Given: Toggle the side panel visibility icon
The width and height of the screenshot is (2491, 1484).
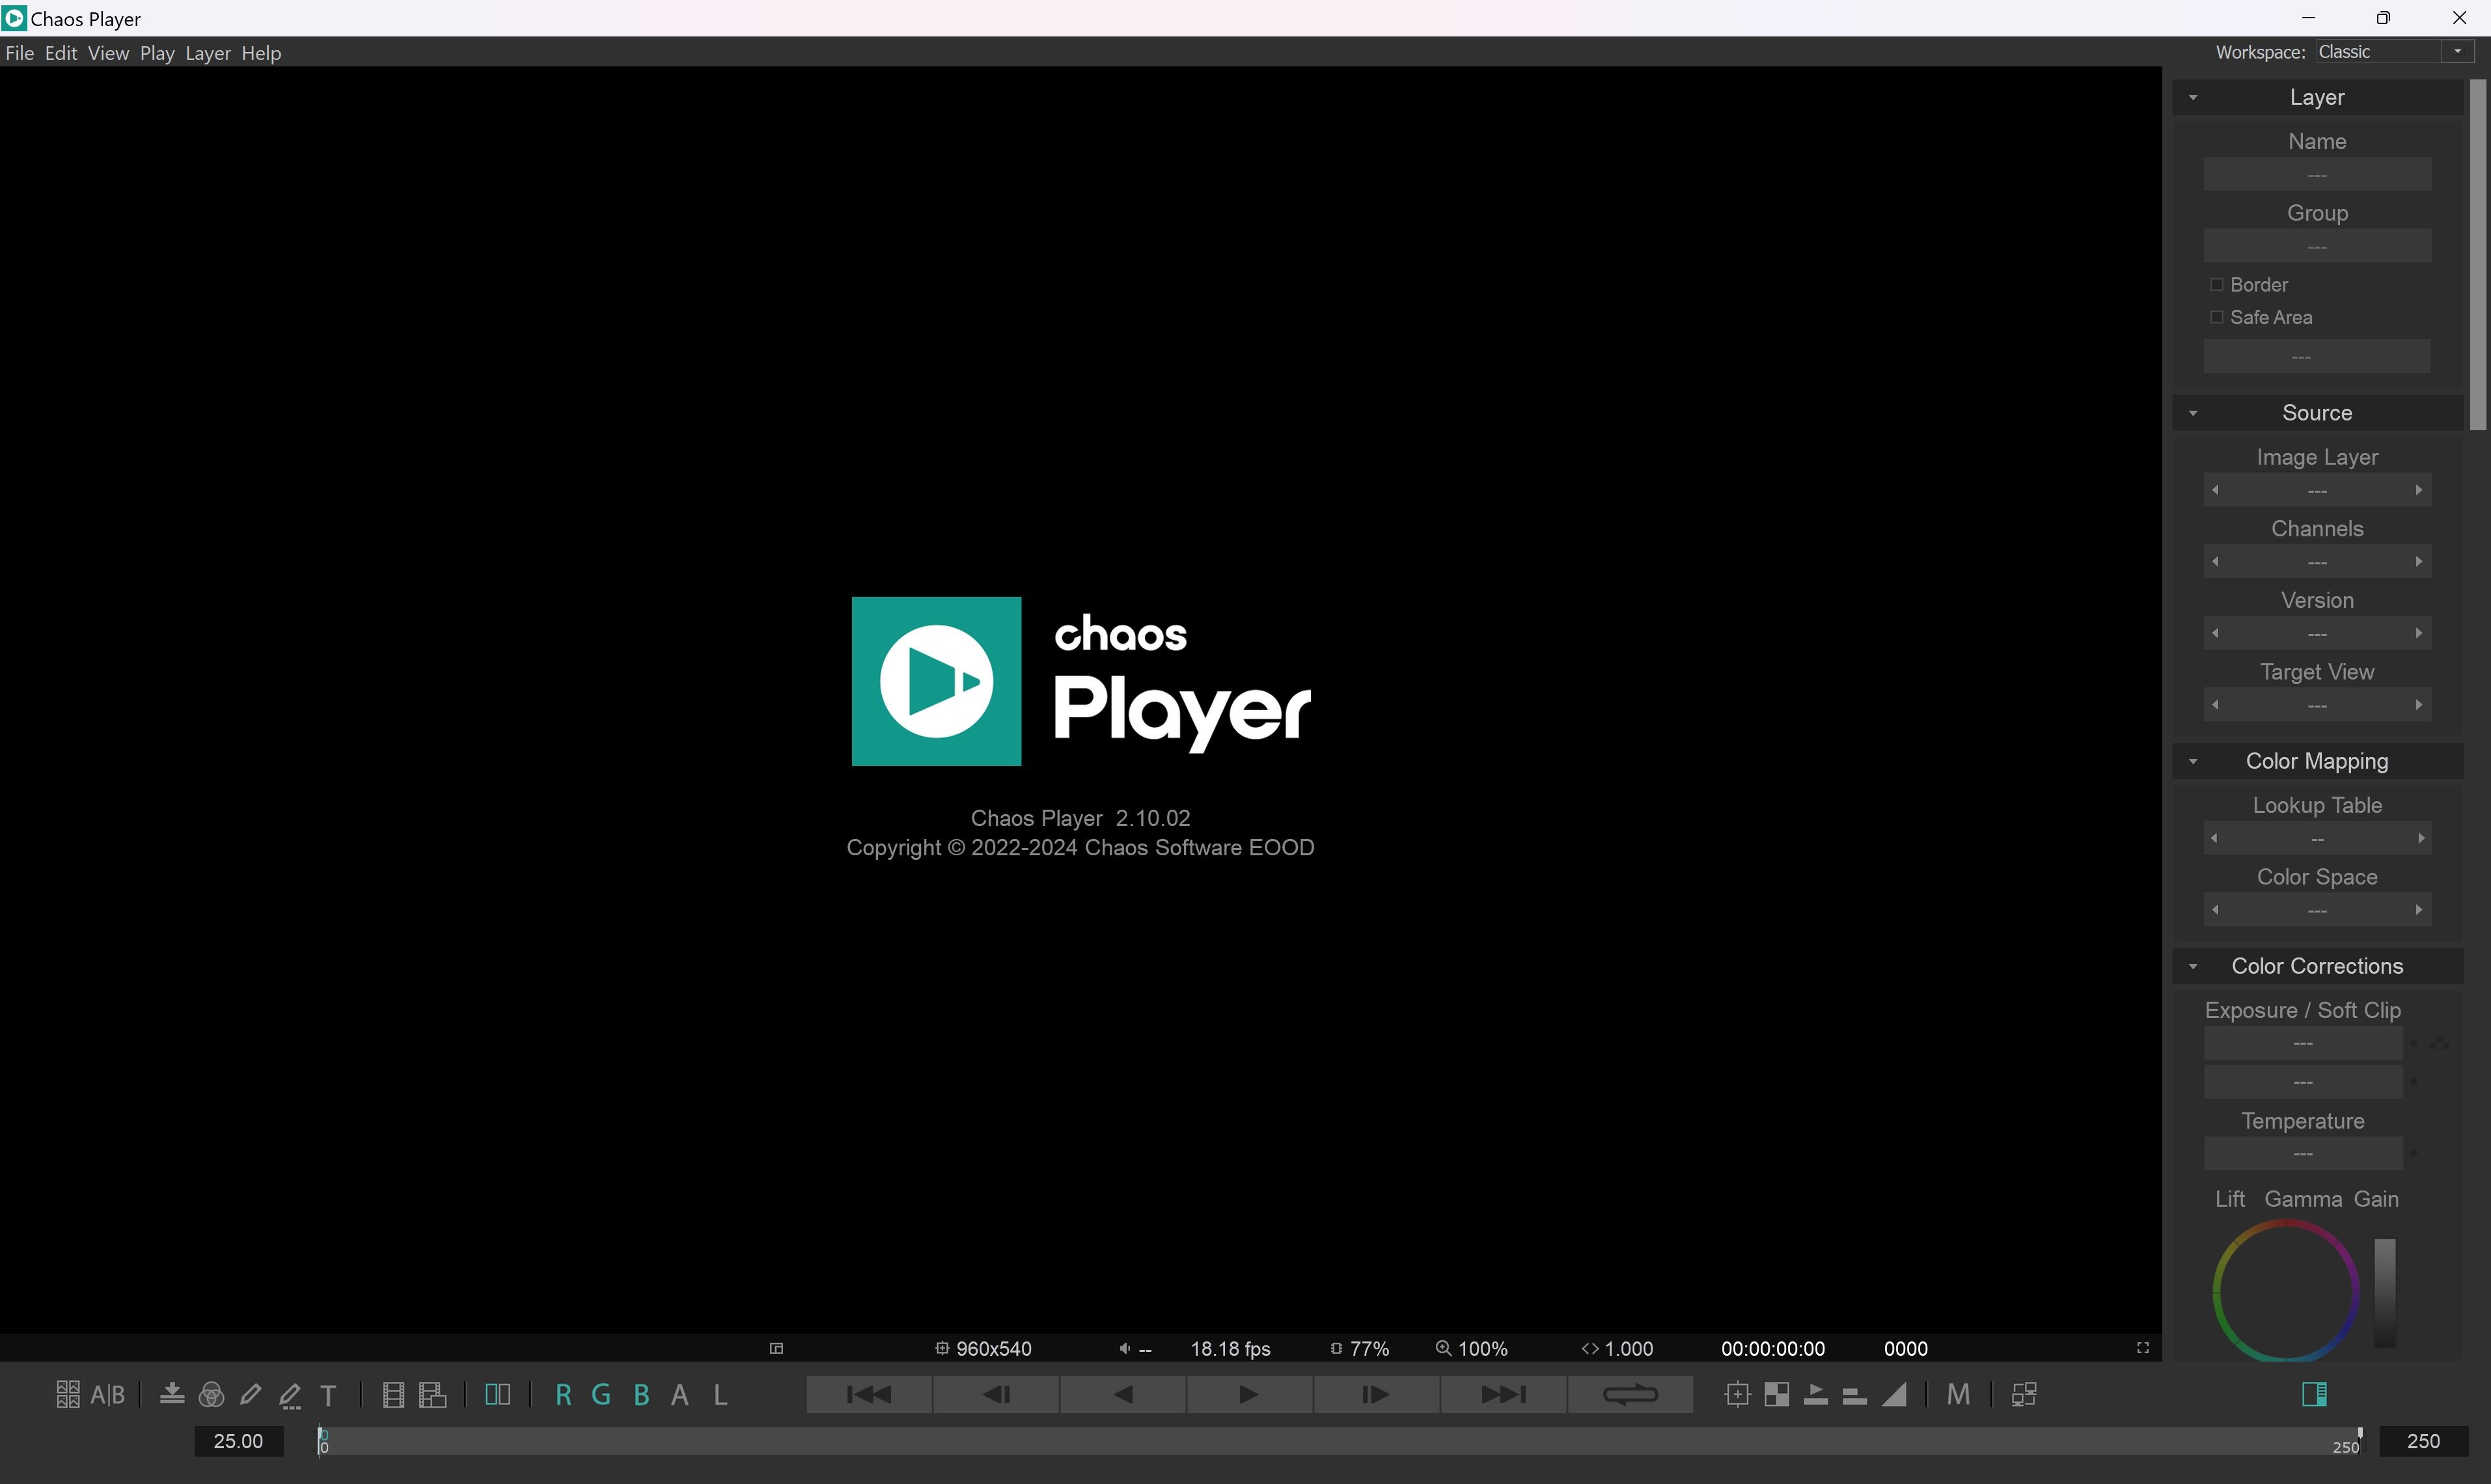Looking at the screenshot, I should coord(2314,1394).
